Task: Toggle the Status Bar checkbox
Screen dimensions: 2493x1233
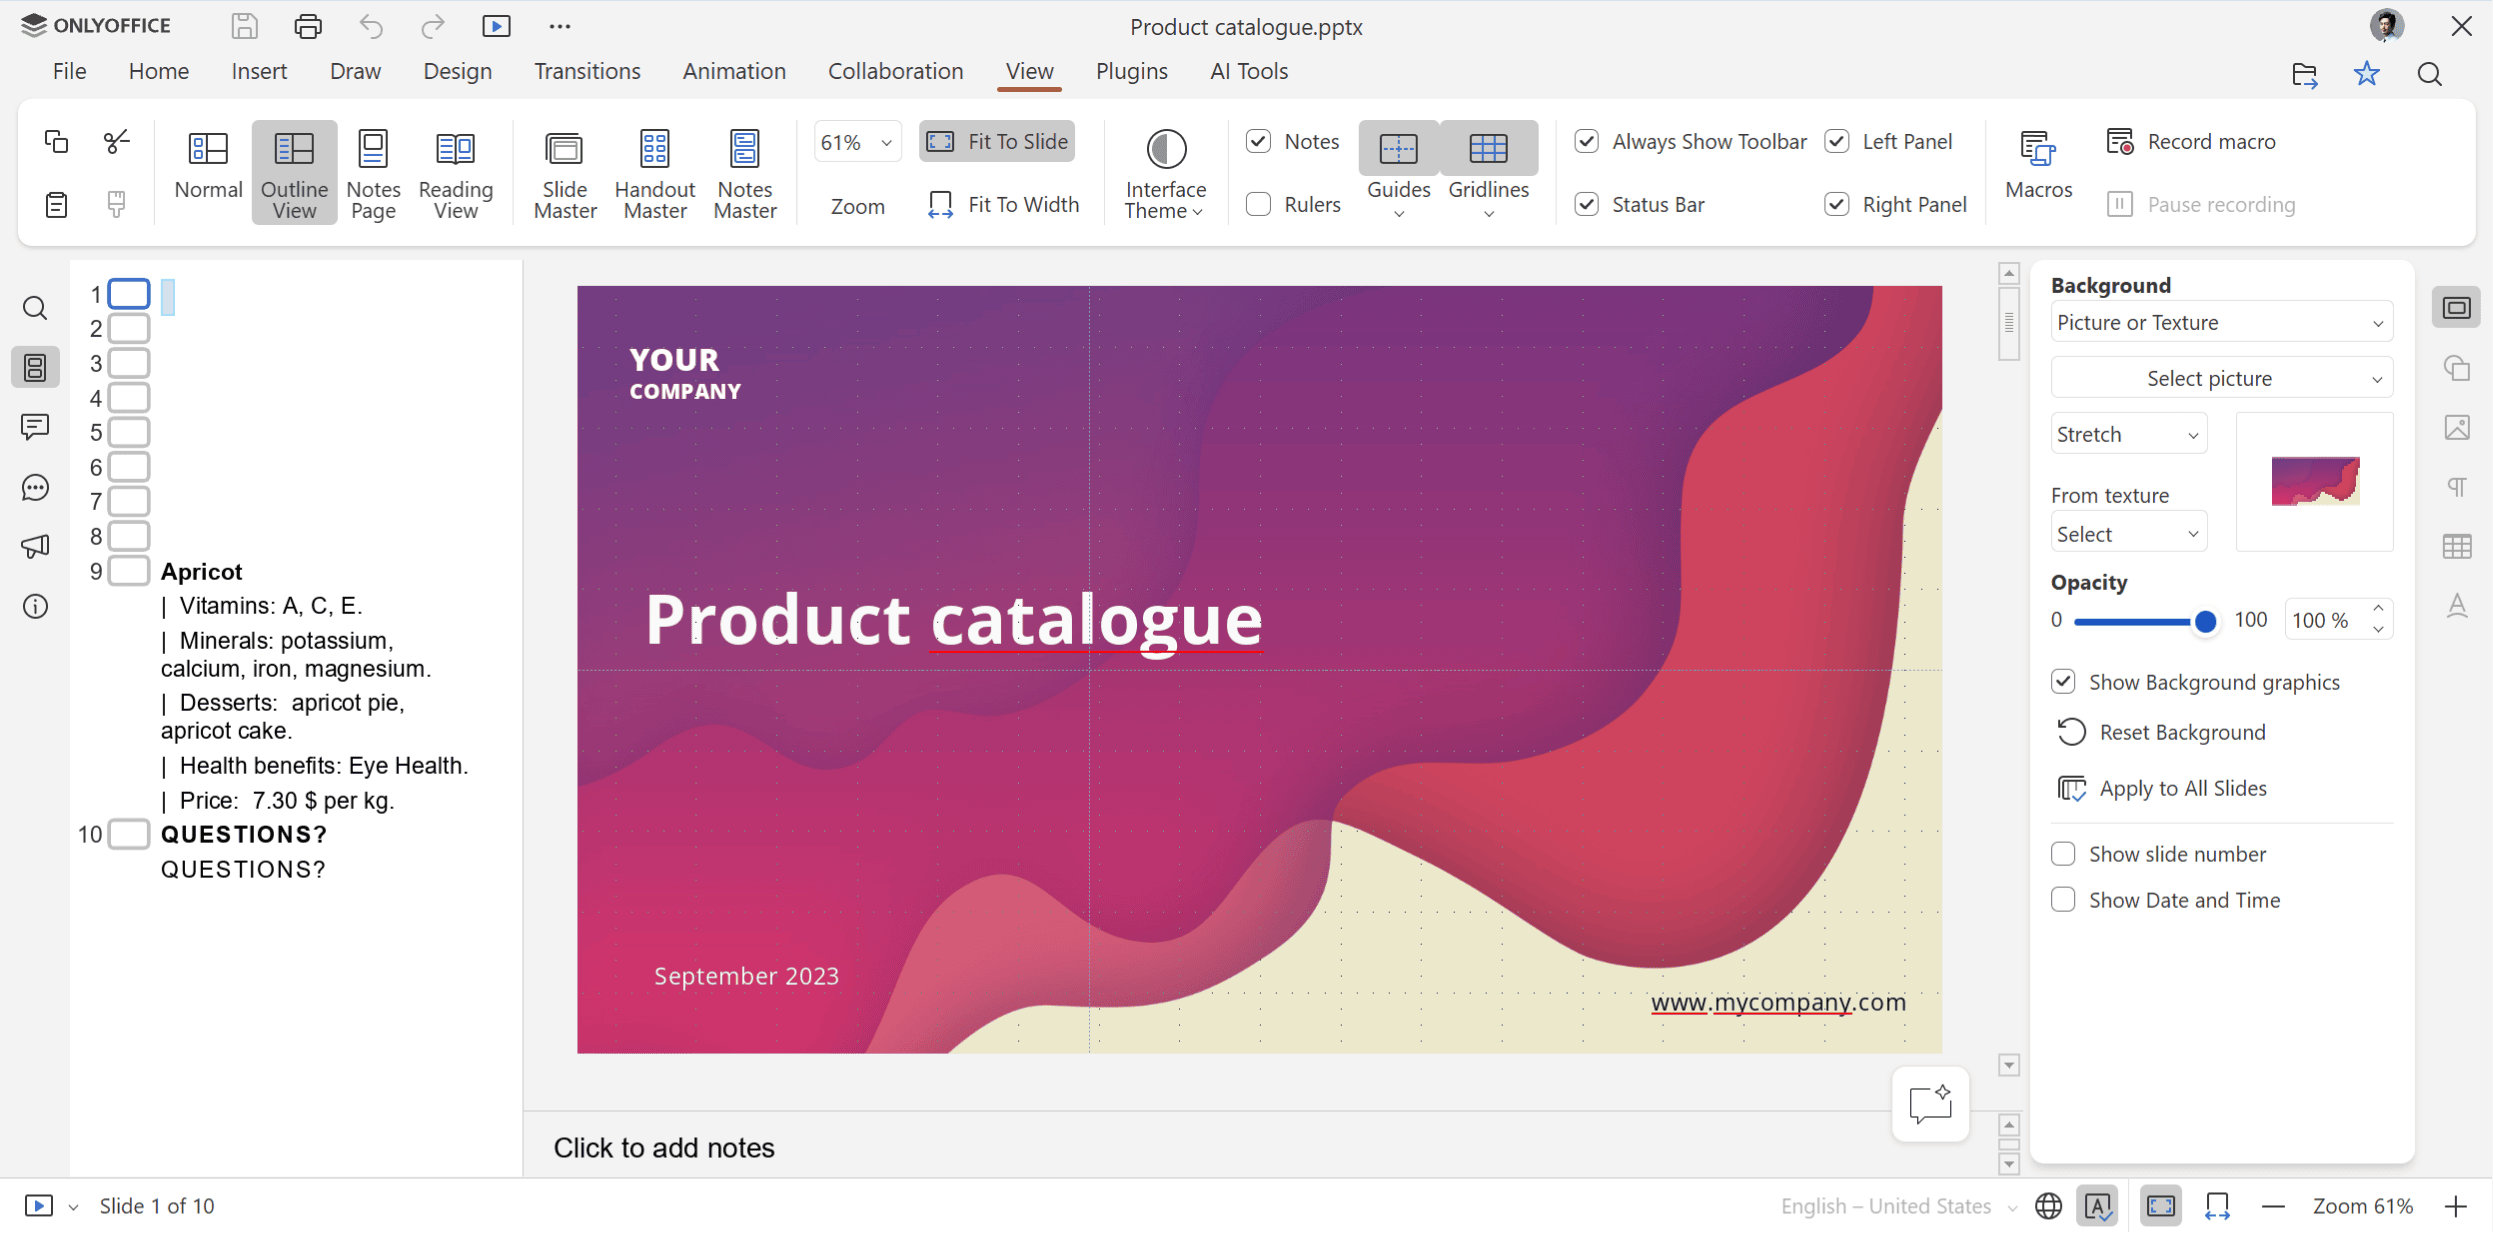Action: point(1587,204)
